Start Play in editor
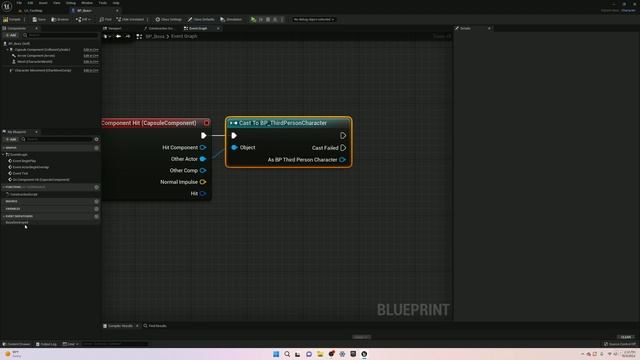Screen dimensions: 640x360 pyautogui.click(x=253, y=19)
